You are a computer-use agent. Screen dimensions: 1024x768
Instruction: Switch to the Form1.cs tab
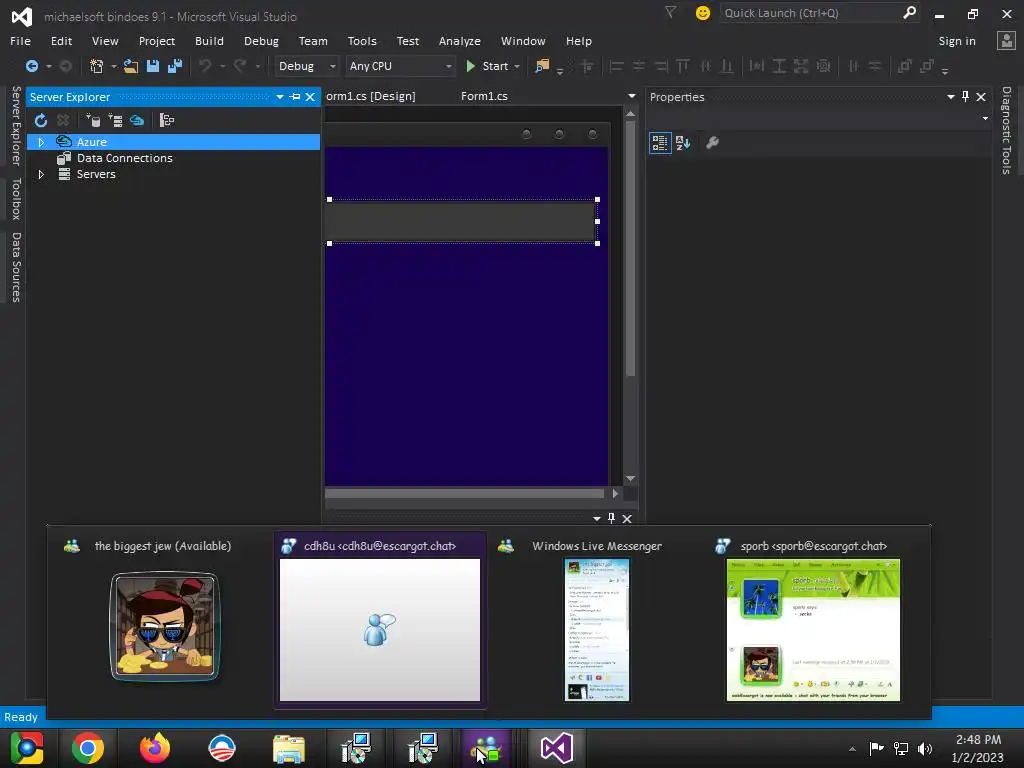click(484, 96)
